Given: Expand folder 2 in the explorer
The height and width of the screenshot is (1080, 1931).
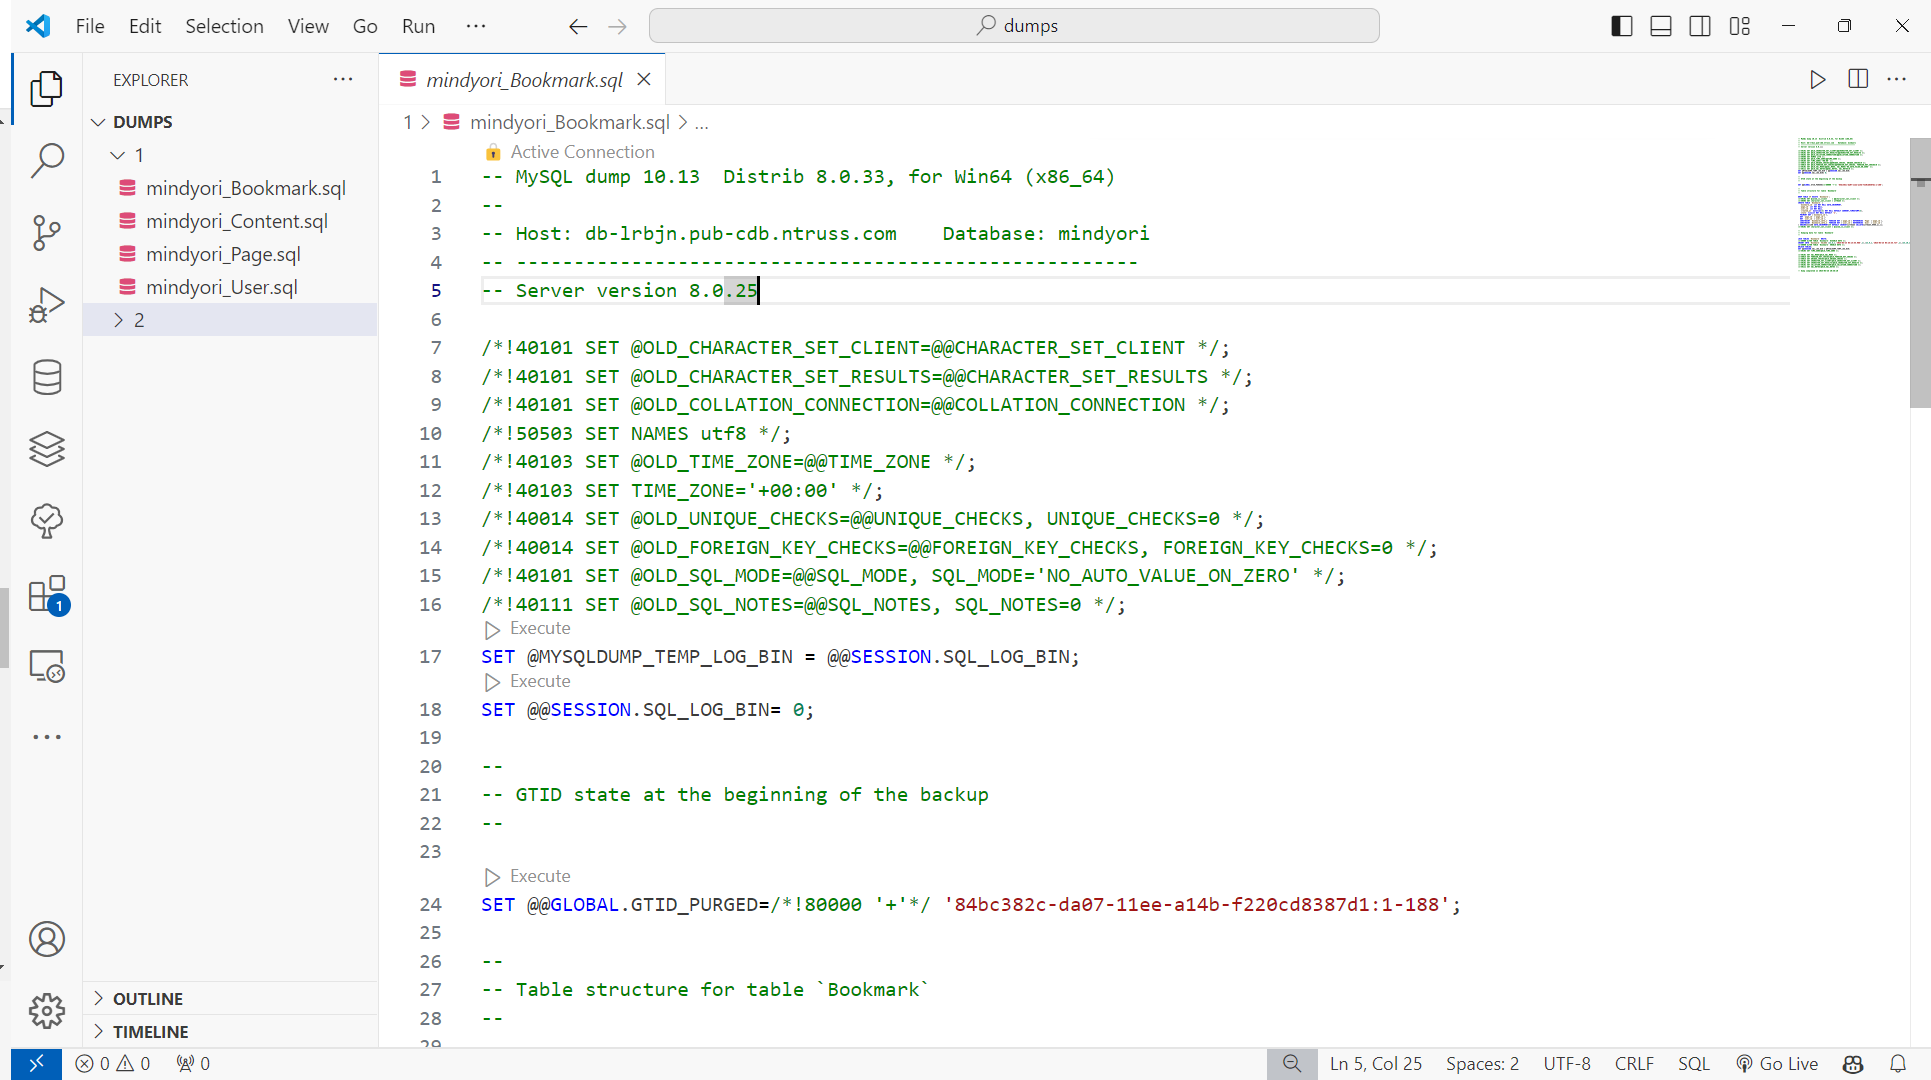Looking at the screenshot, I should point(139,320).
